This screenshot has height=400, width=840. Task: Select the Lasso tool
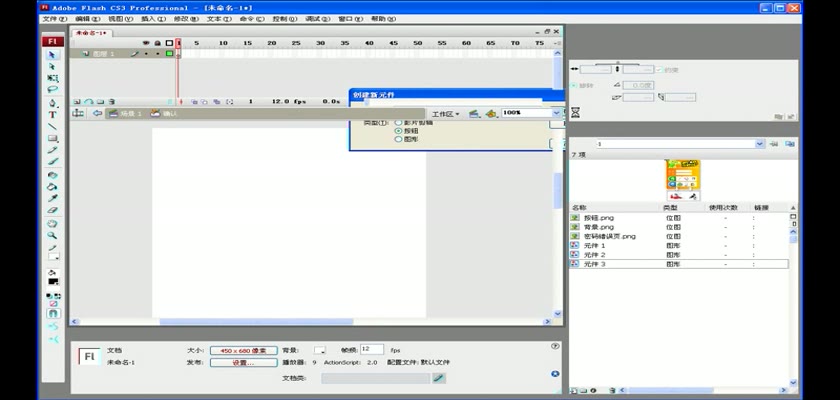click(x=52, y=89)
